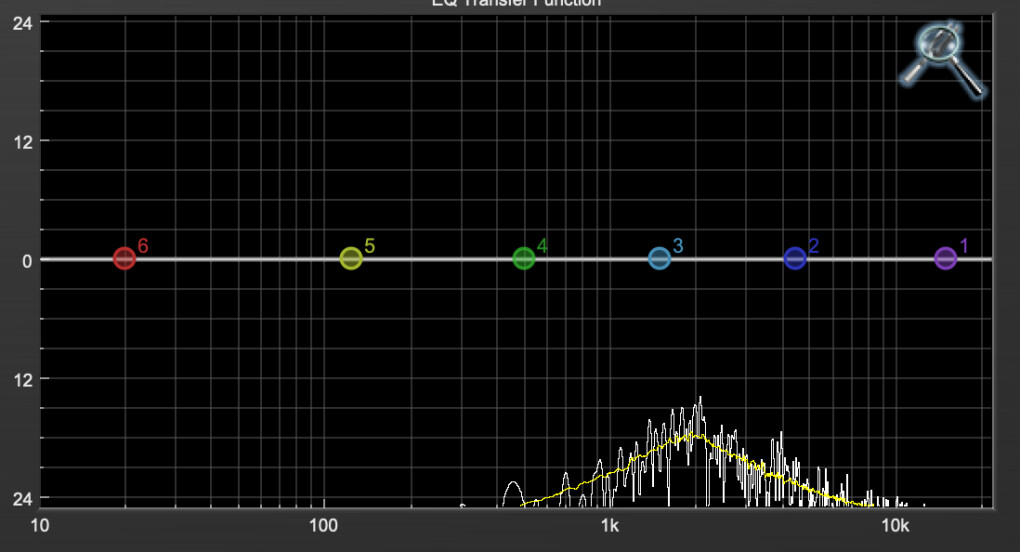
Task: Select green EQ band 4 node
Action: point(524,259)
